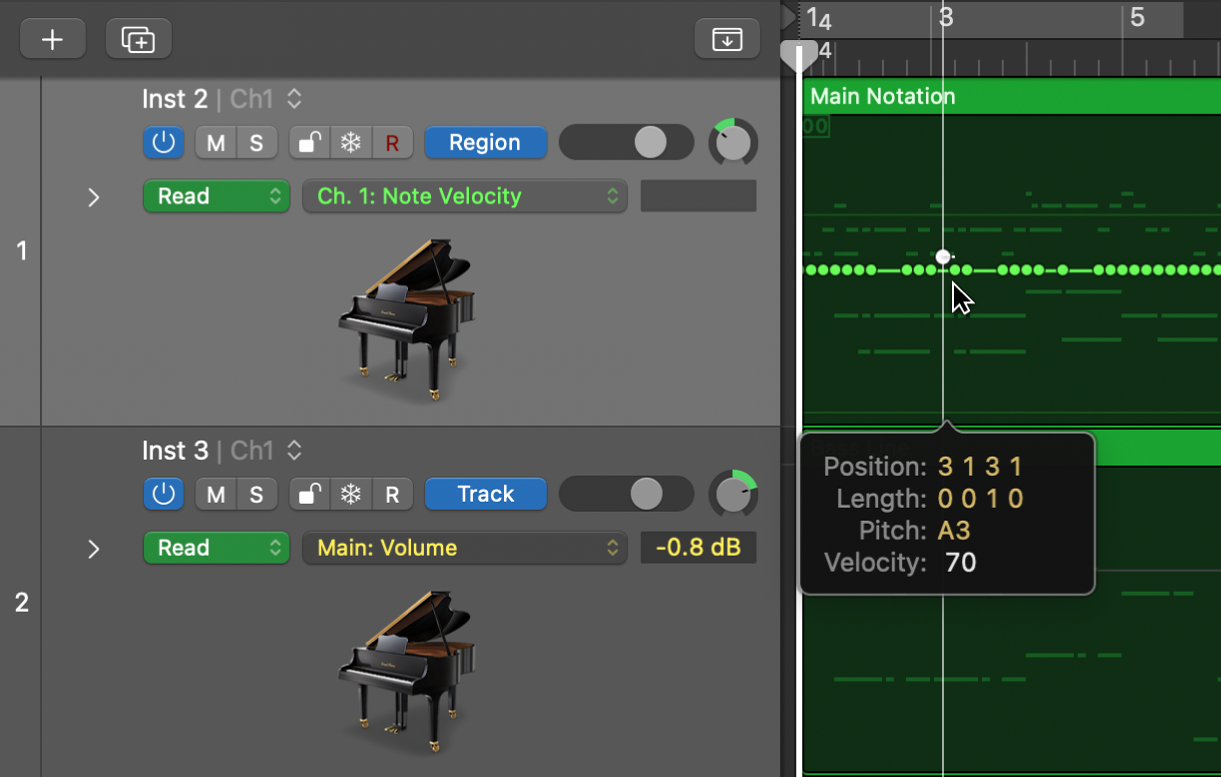Open the Main: Volume parameter dropdown
The height and width of the screenshot is (777, 1221).
point(464,547)
